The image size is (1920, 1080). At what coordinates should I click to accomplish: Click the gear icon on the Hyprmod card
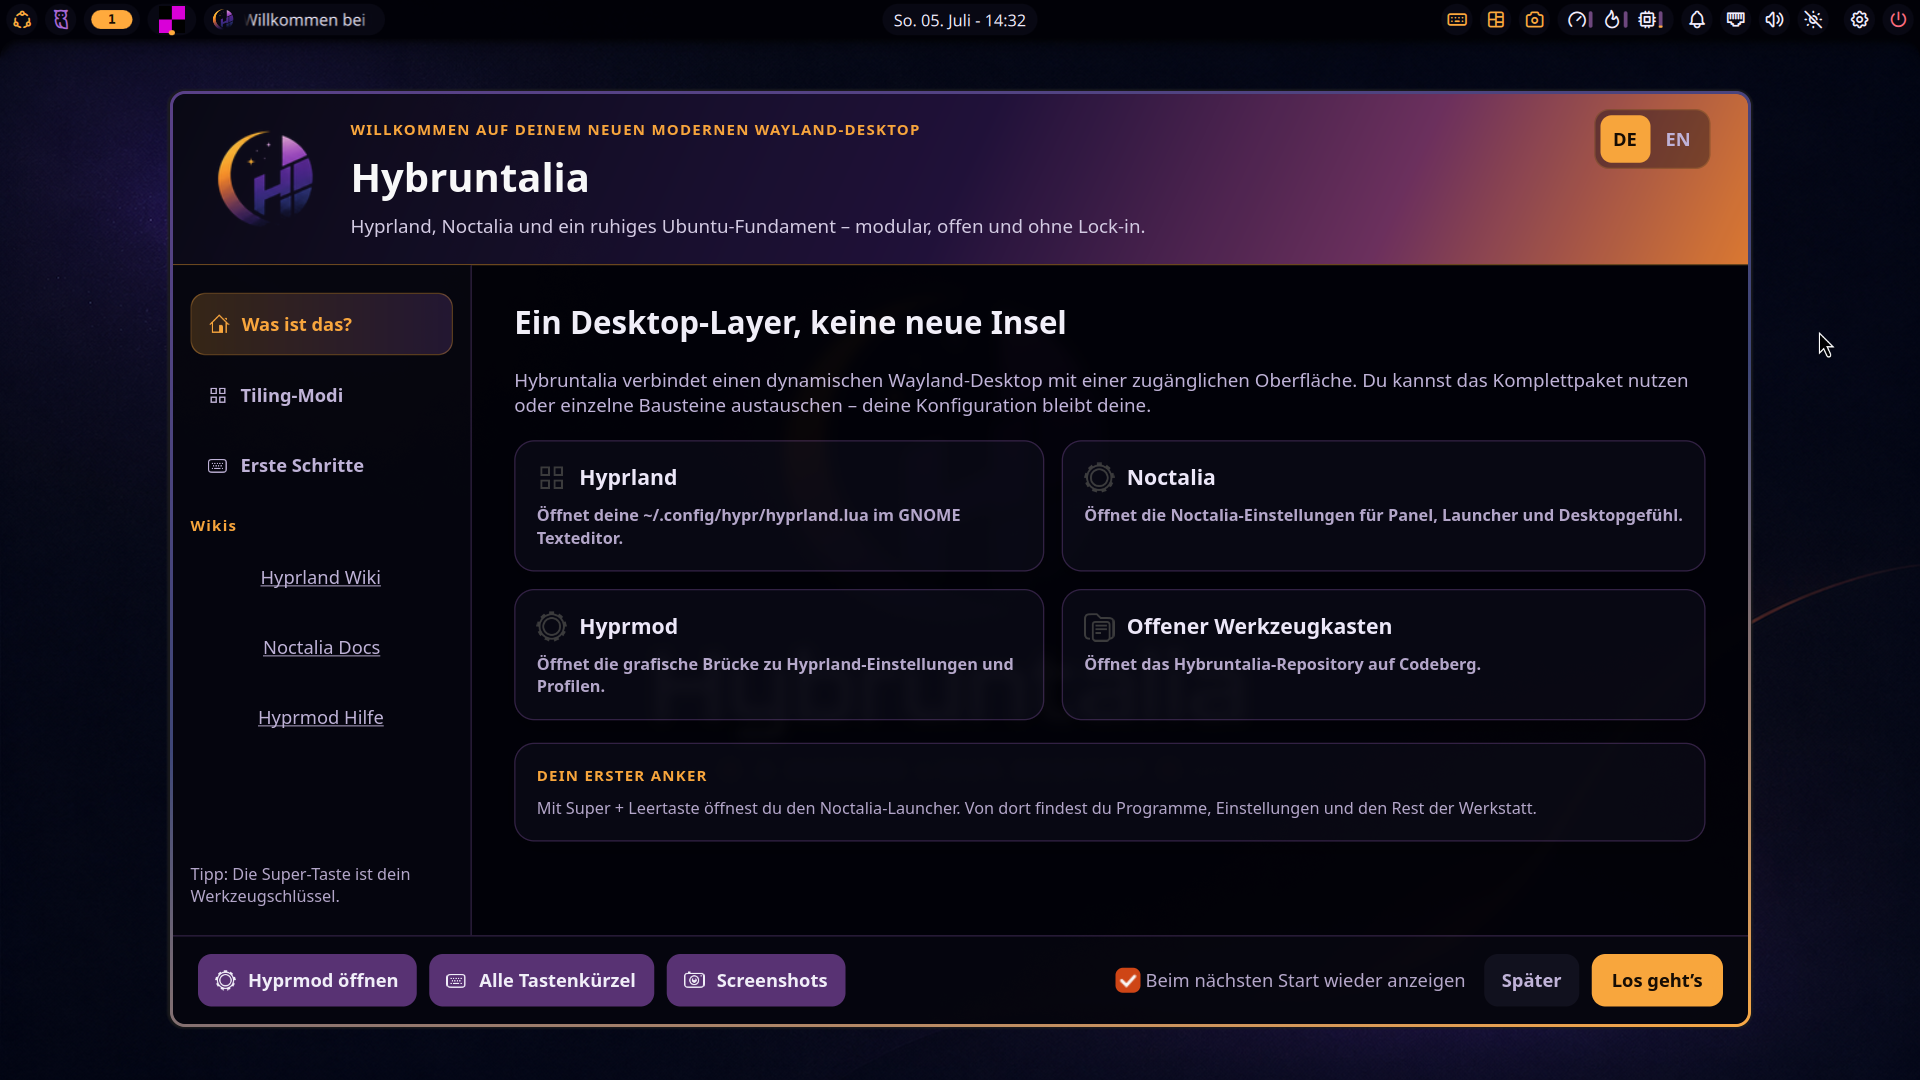(551, 627)
